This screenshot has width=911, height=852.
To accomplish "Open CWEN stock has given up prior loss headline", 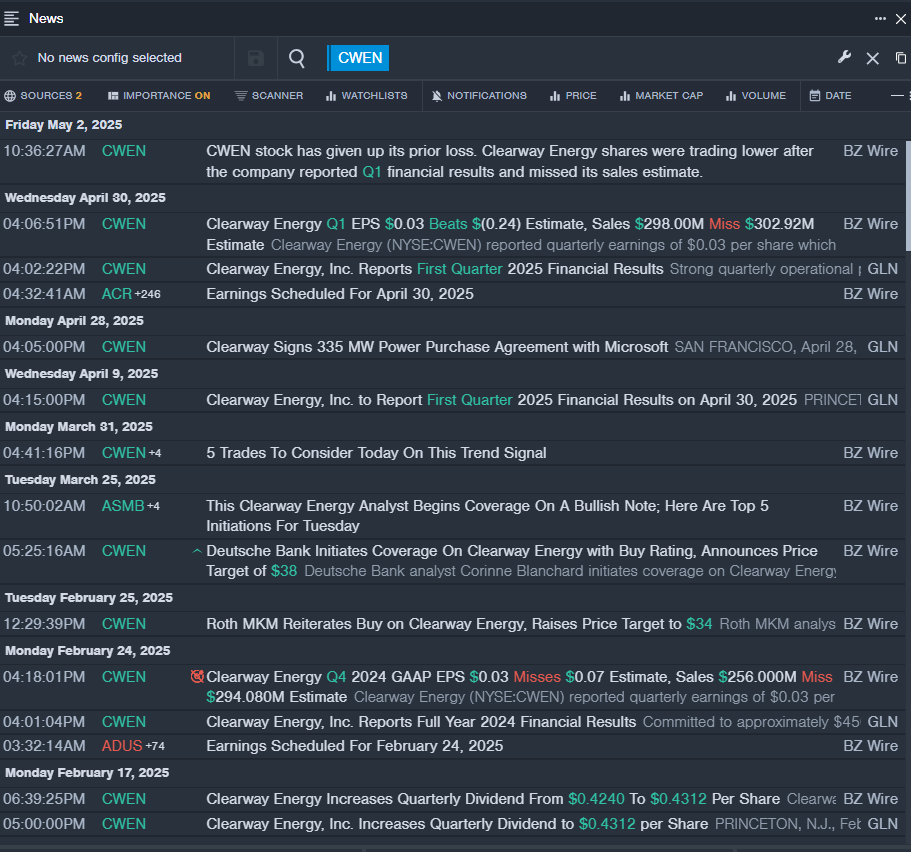I will pyautogui.click(x=510, y=162).
